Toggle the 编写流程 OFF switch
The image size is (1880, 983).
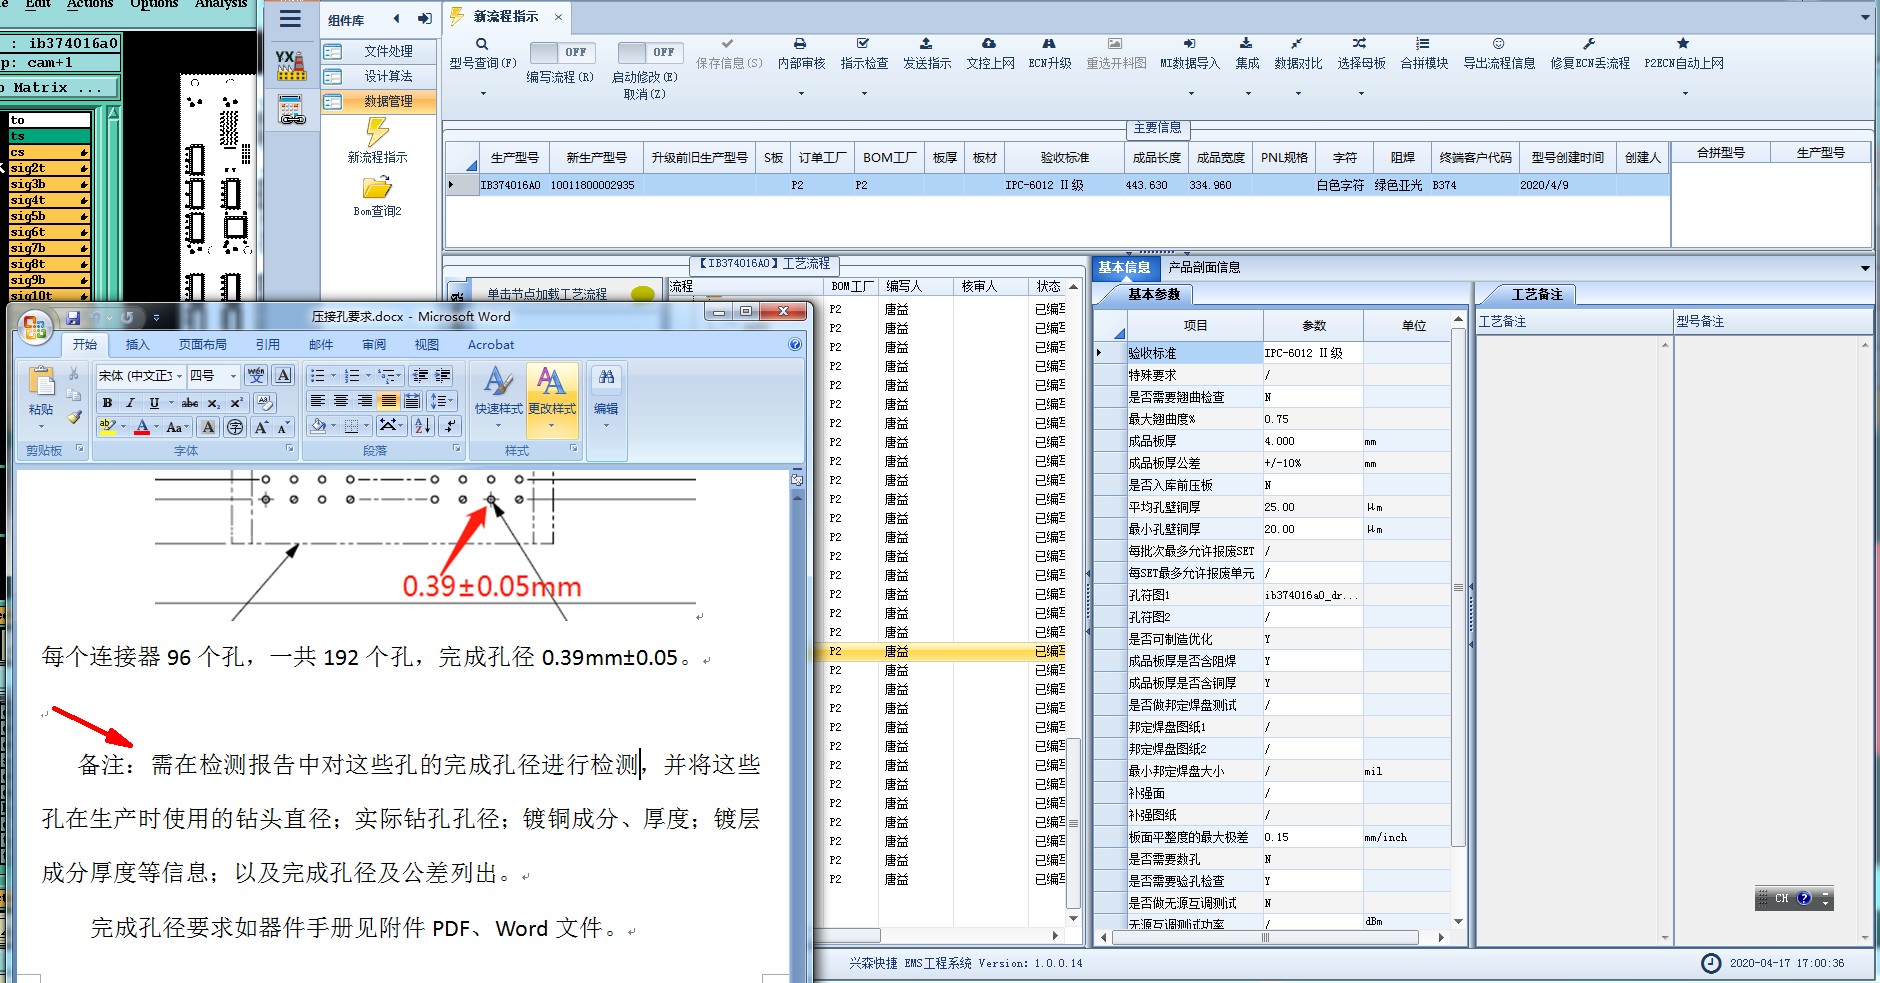coord(562,52)
